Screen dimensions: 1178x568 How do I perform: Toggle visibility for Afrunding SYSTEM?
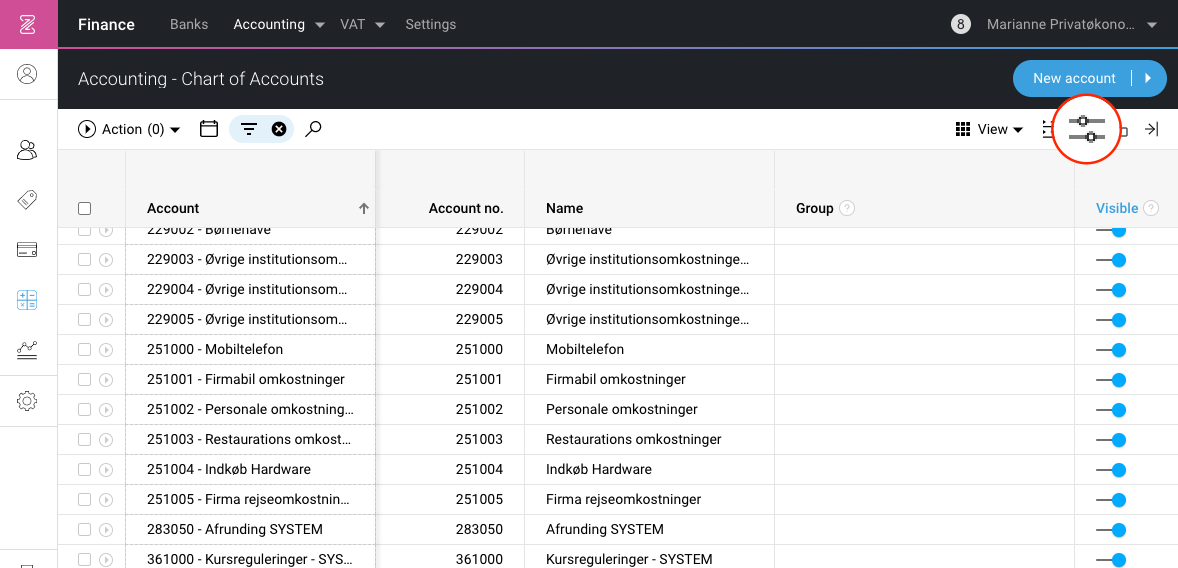click(1111, 530)
